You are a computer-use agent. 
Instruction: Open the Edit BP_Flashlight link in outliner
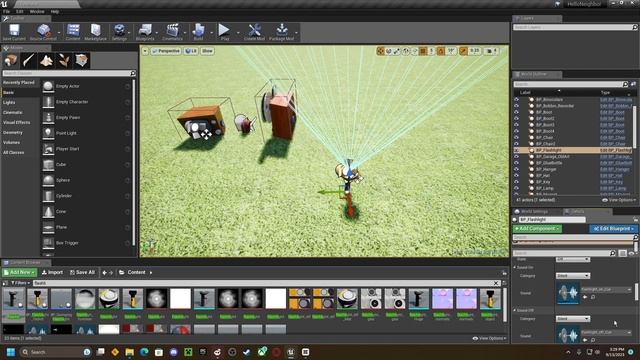tap(616, 150)
